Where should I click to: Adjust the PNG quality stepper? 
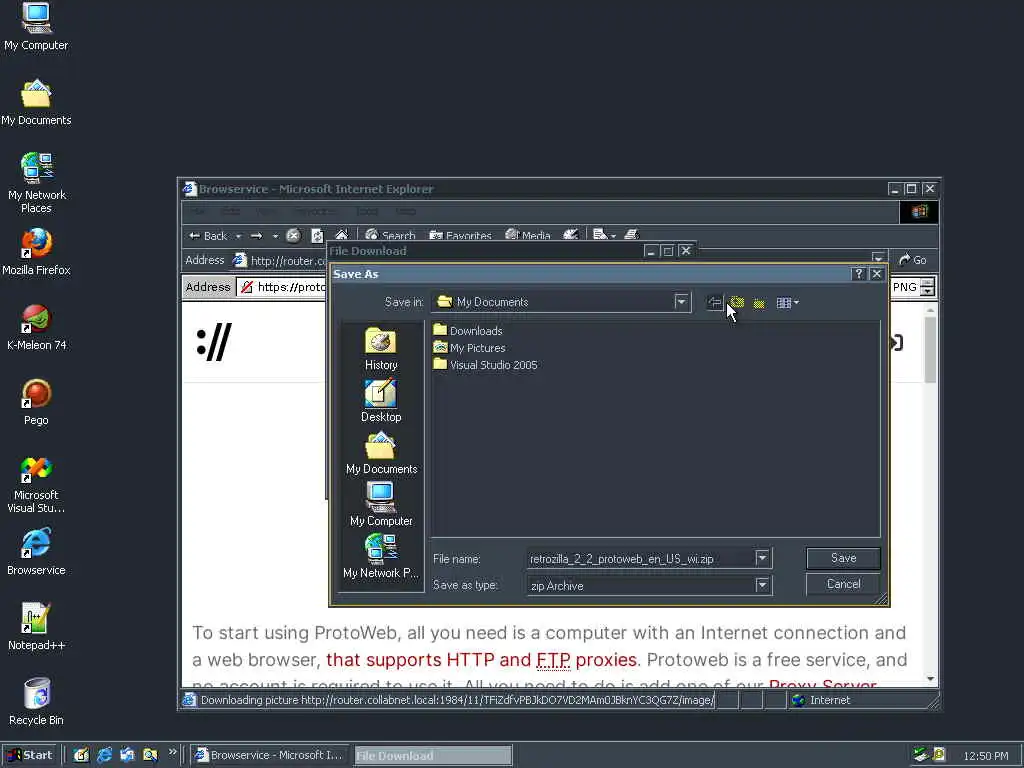(927, 287)
